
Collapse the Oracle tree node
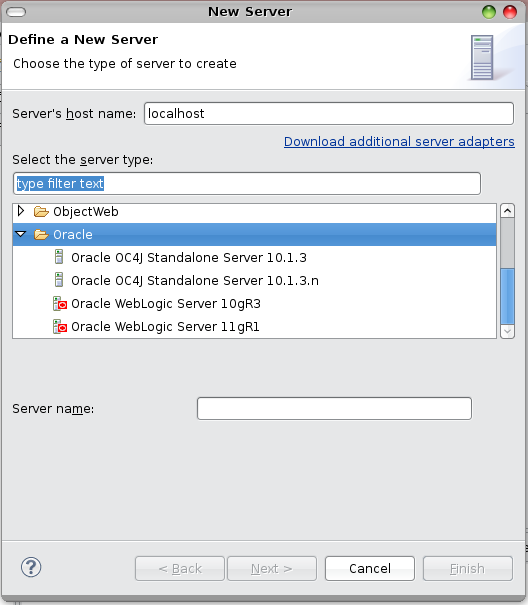[20, 234]
